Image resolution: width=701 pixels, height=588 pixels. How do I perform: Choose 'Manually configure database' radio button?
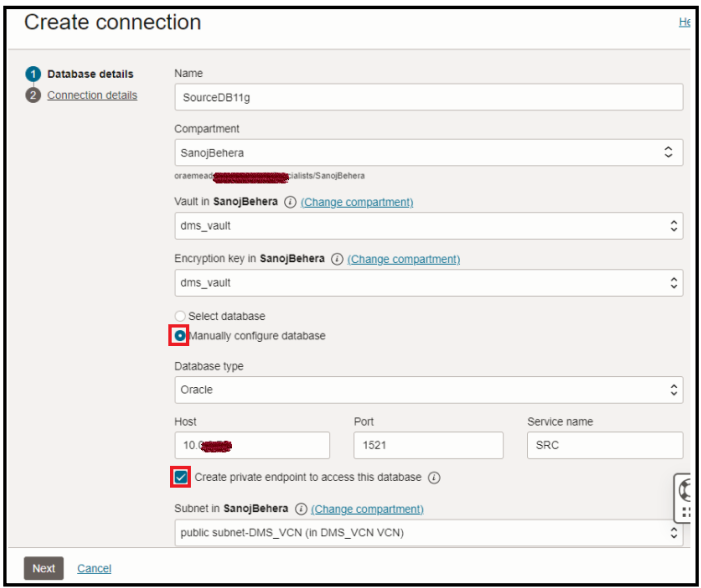(x=180, y=336)
